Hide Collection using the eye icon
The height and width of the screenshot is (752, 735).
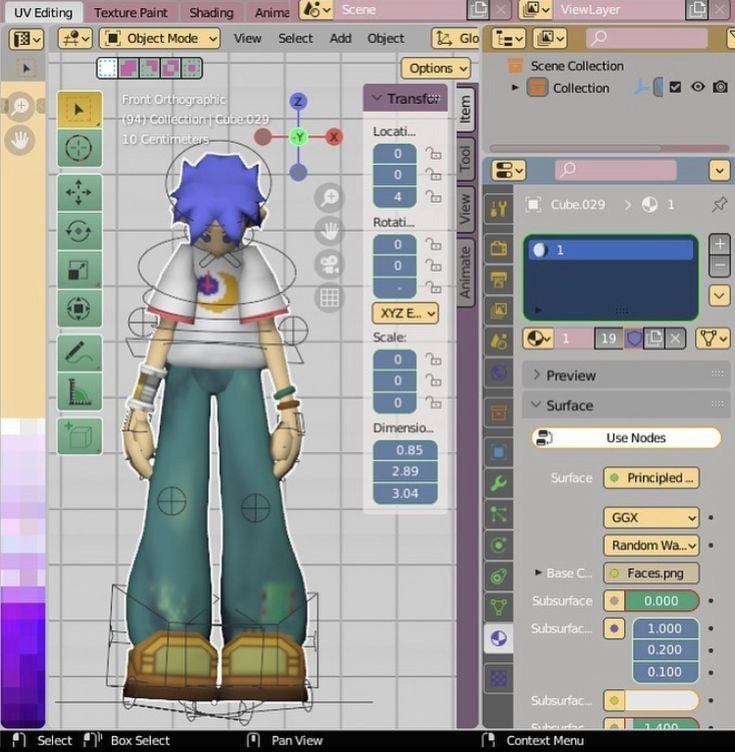pos(697,88)
